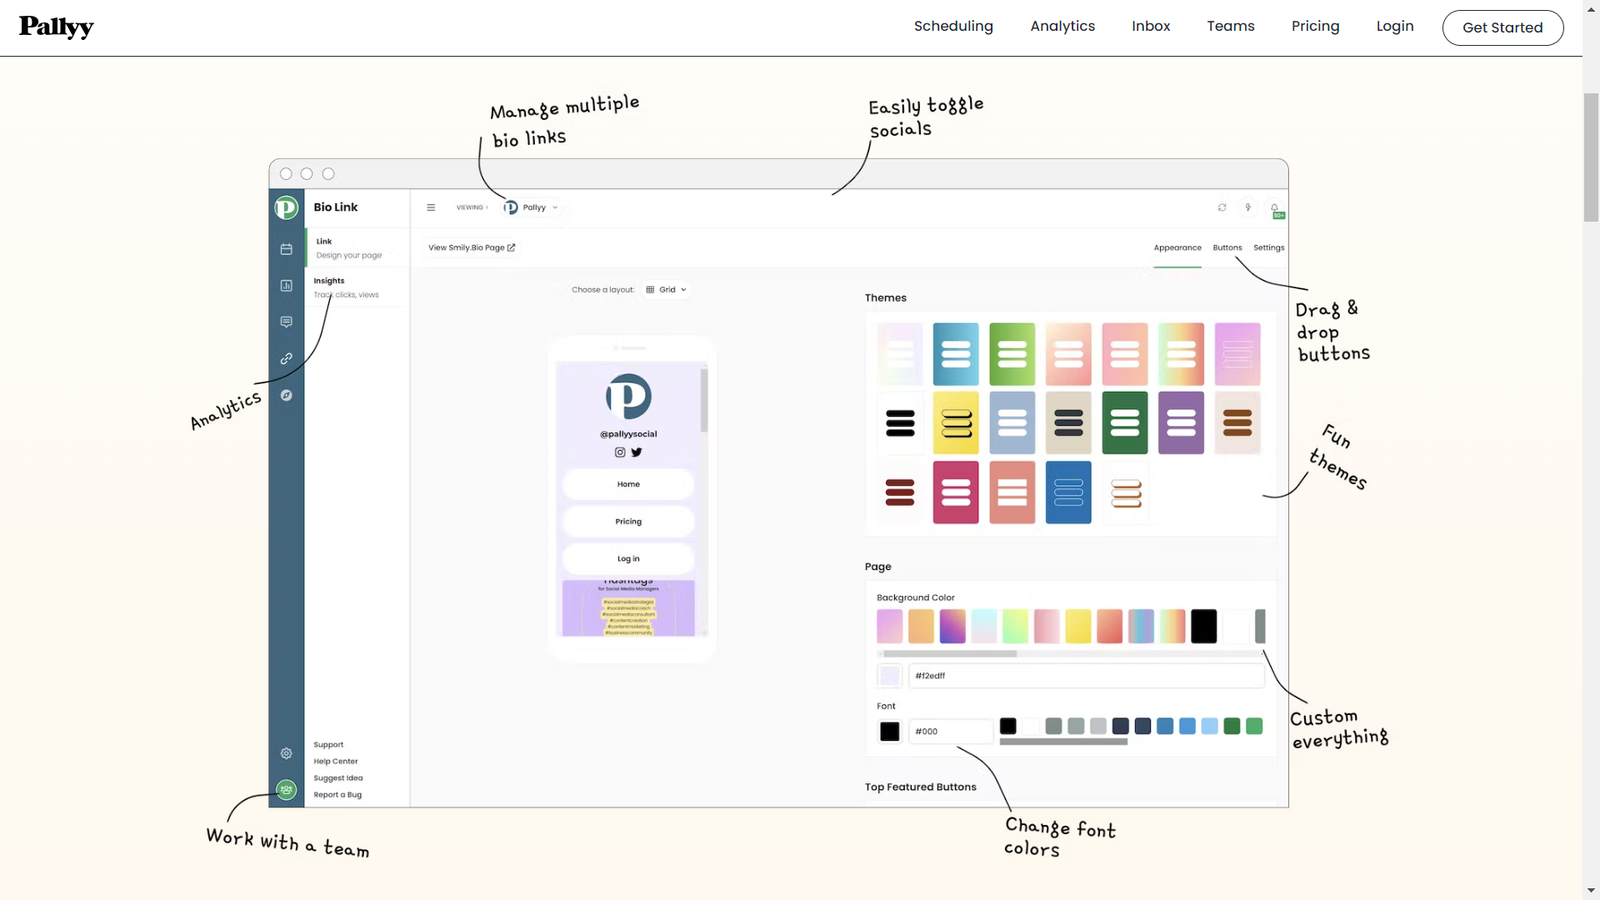1600x900 pixels.
Task: Open the analytics chart icon in app sidebar
Action: pyautogui.click(x=286, y=286)
